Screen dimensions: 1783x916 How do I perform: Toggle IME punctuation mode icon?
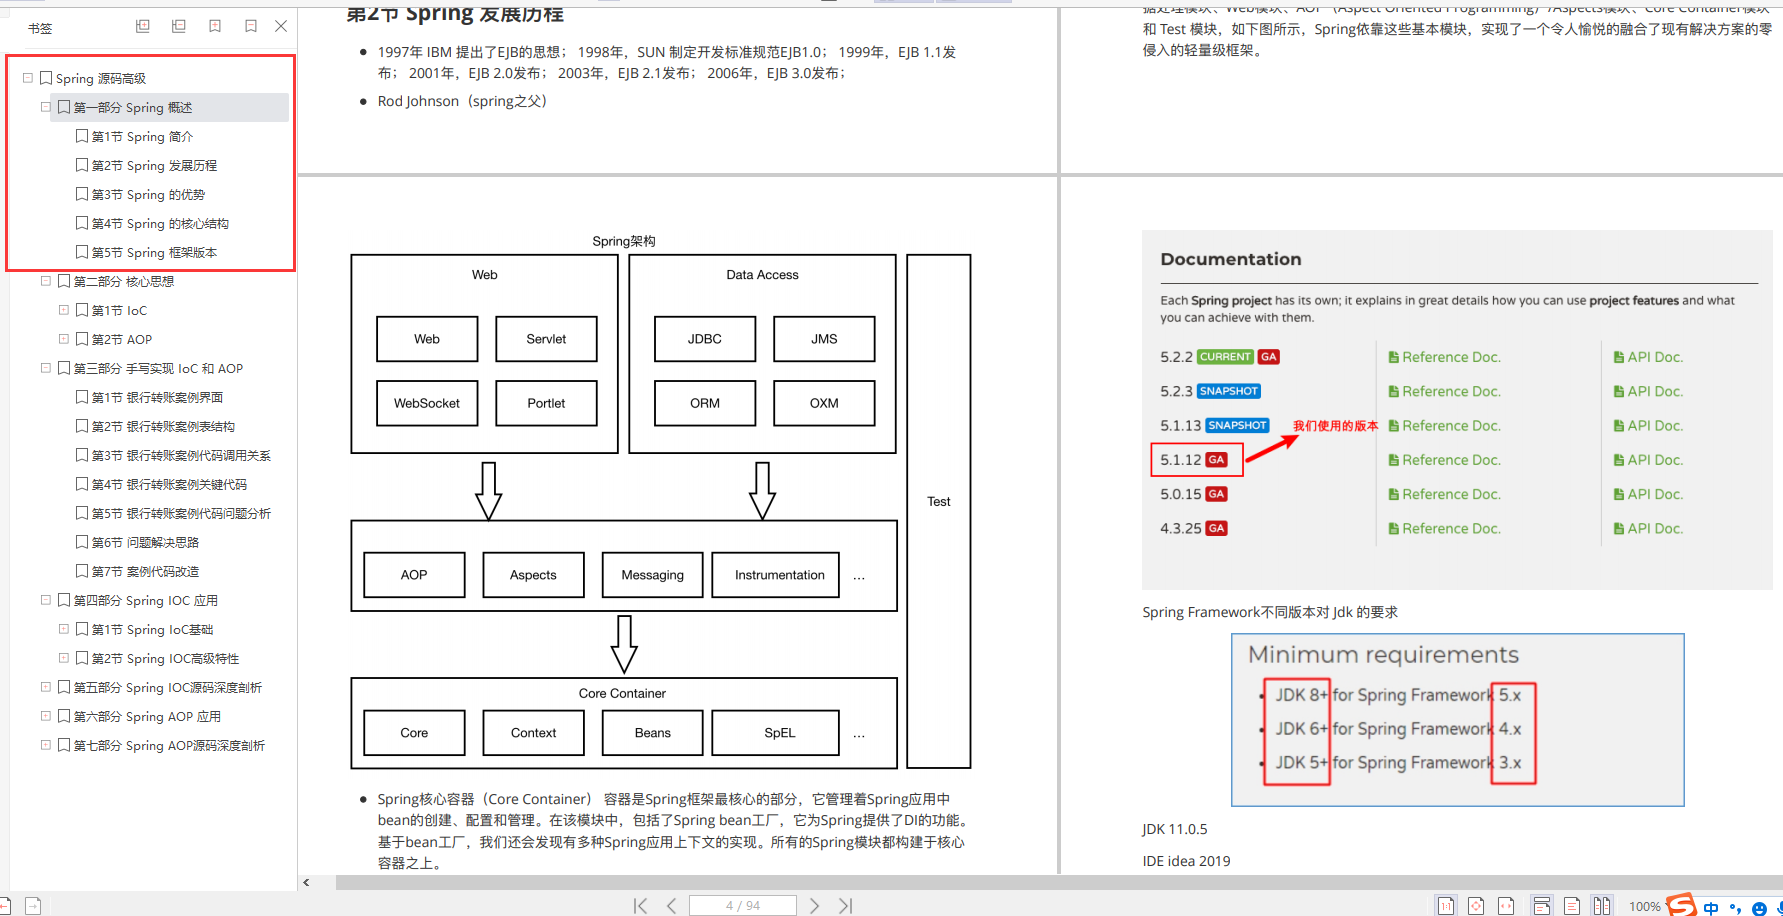1735,909
